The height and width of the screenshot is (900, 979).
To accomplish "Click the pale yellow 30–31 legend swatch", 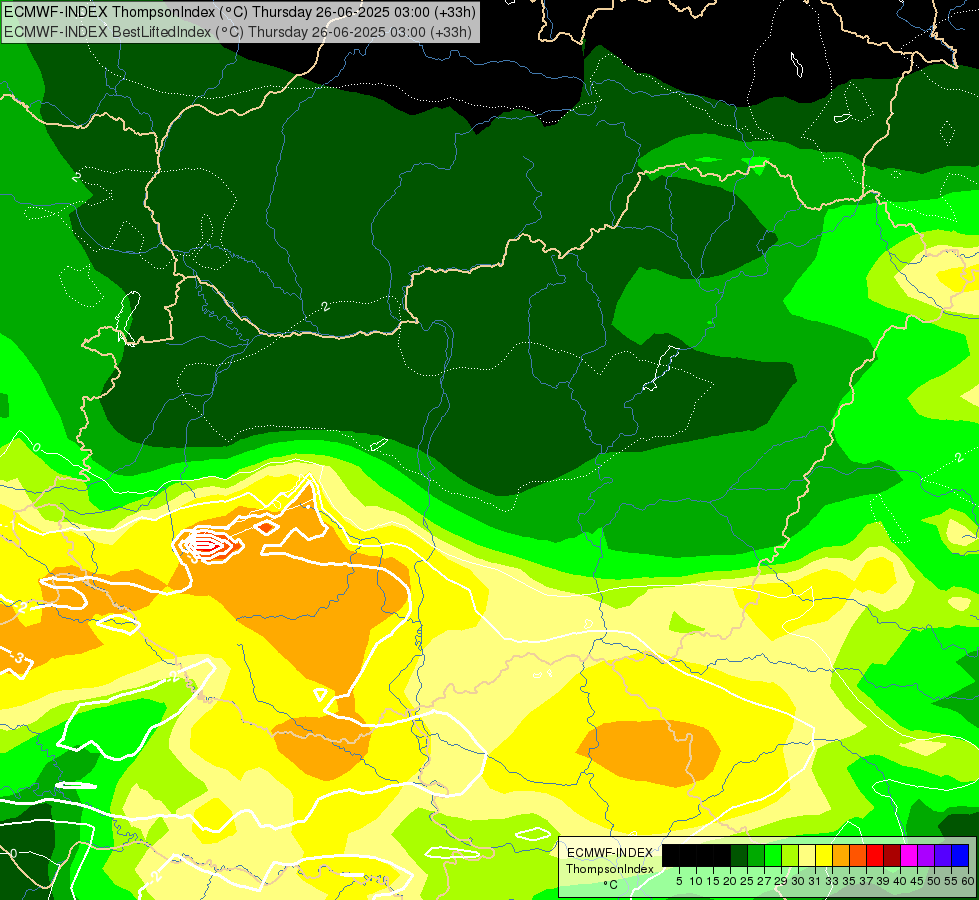I will (807, 855).
